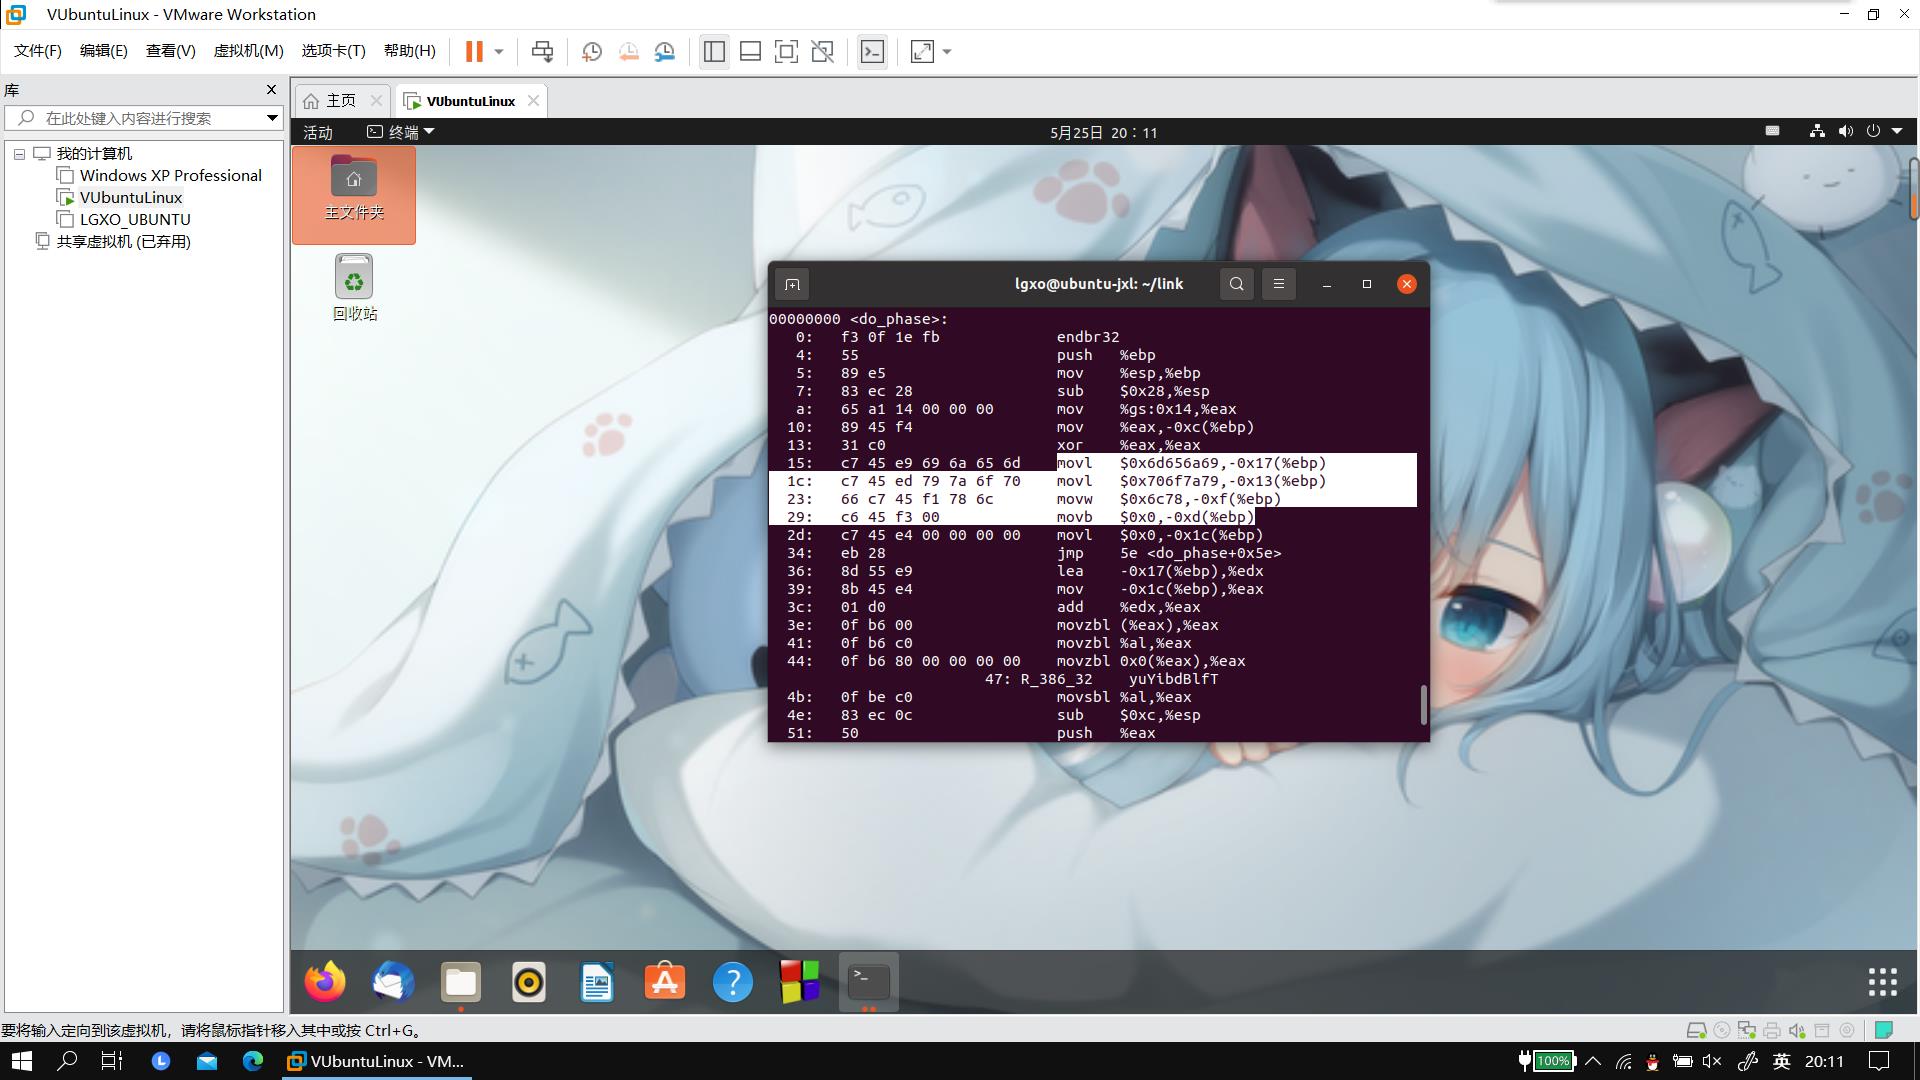Enter full screen mode

[x=786, y=52]
